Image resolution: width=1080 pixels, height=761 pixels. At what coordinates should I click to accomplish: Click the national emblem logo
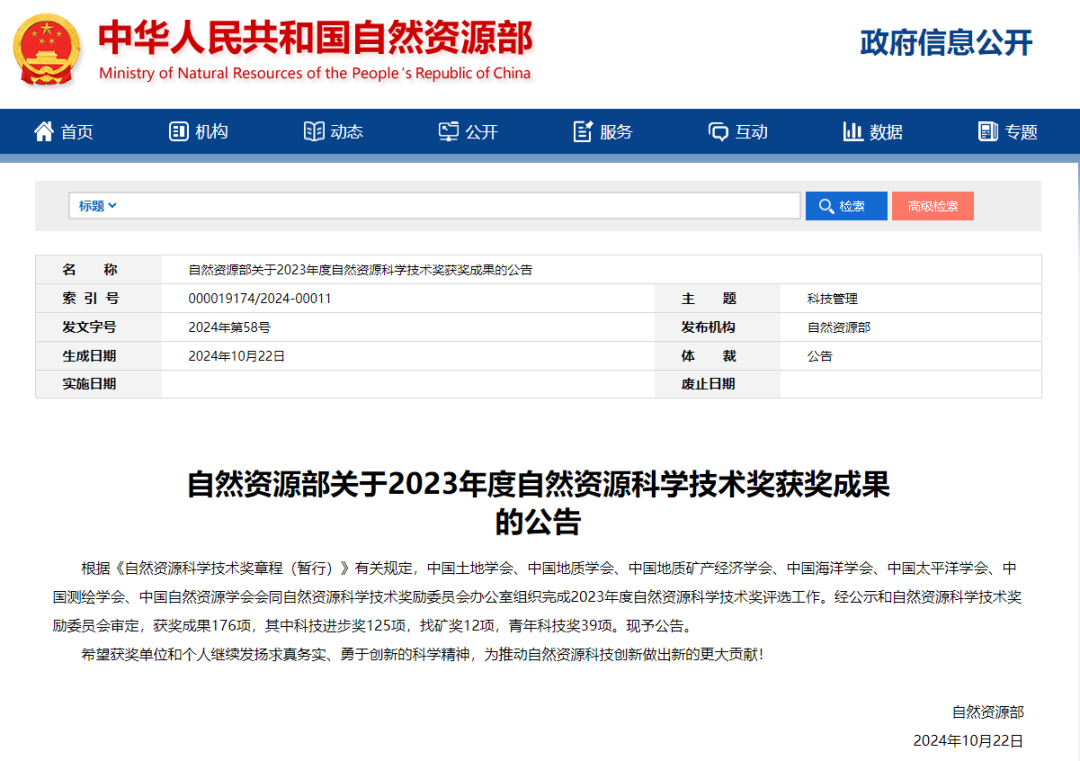pos(48,49)
